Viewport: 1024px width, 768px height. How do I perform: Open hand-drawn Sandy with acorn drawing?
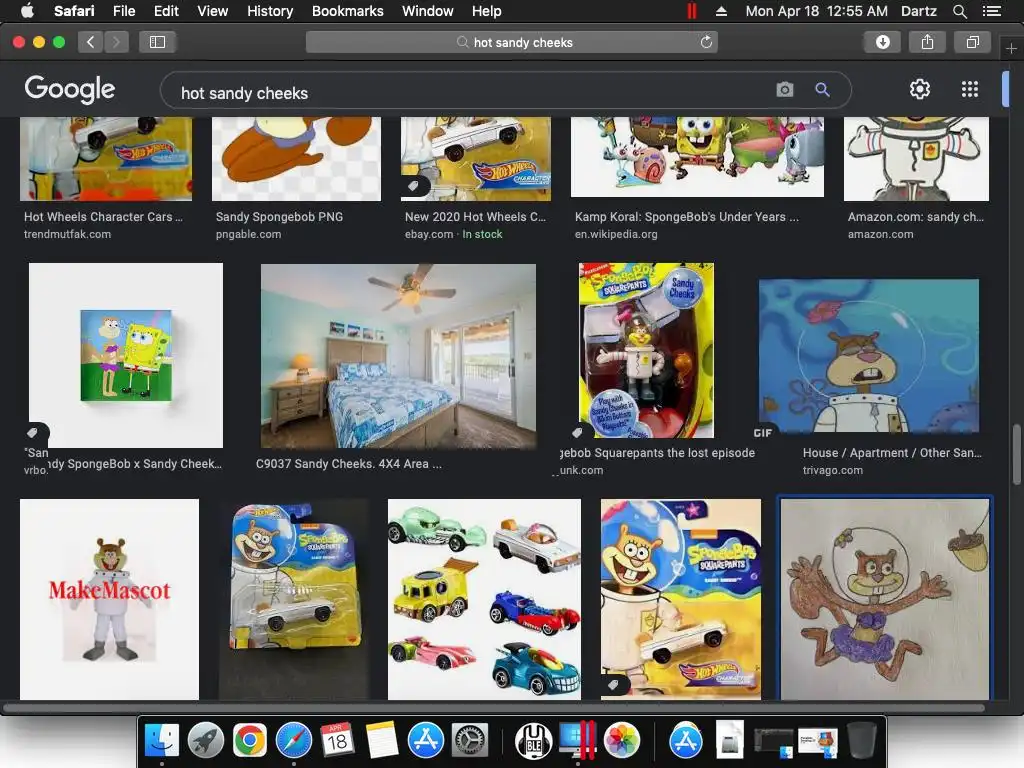[x=885, y=599]
